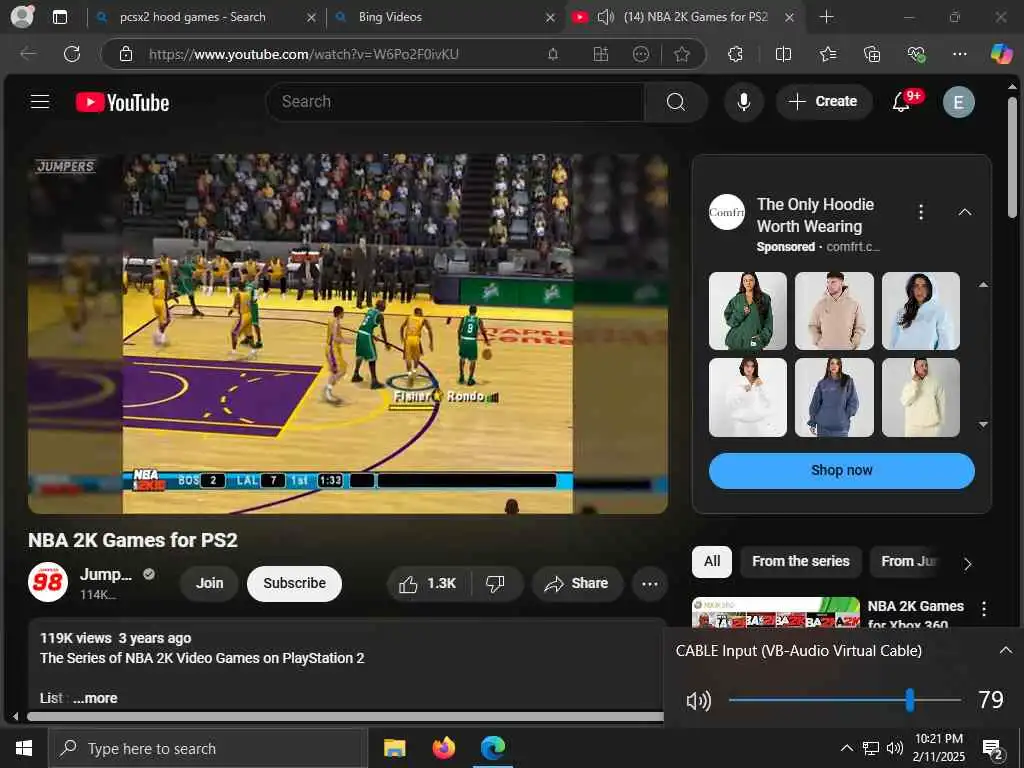Image resolution: width=1024 pixels, height=768 pixels.
Task: Like the video with thumbs up
Action: [x=428, y=583]
